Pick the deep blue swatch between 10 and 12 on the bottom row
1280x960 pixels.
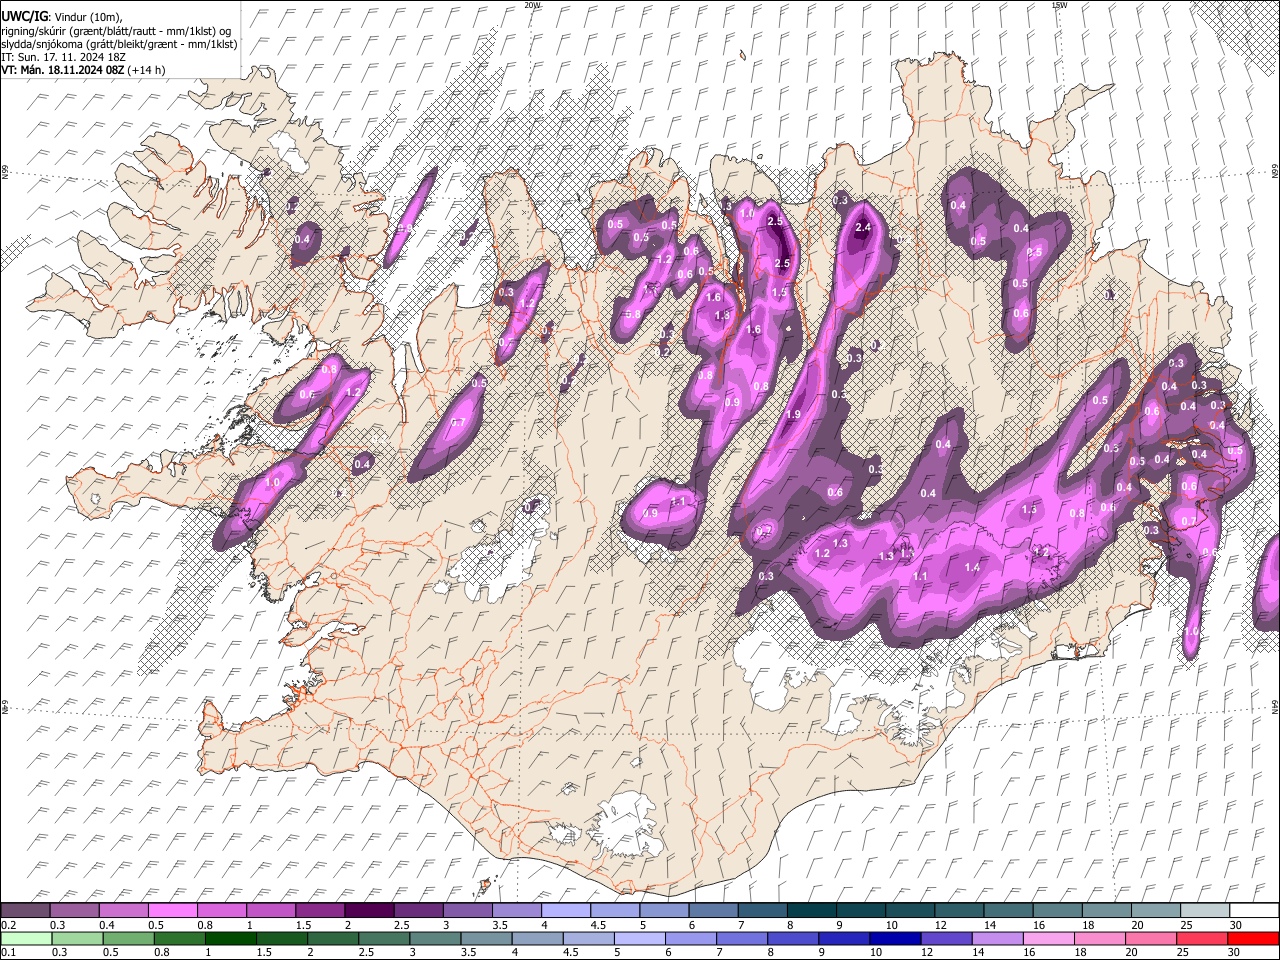pos(894,938)
